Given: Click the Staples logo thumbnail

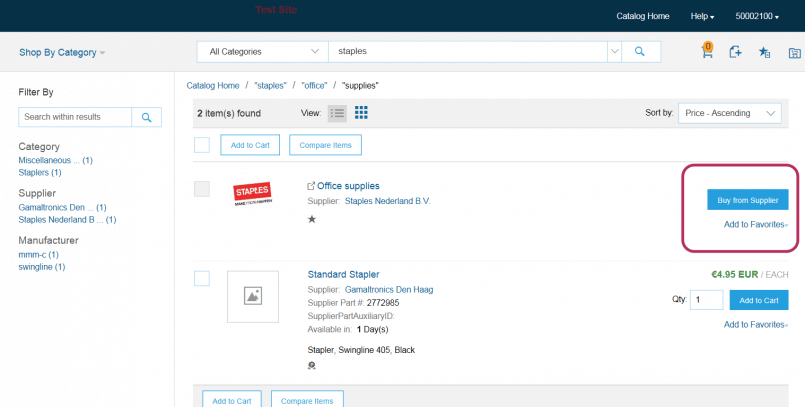Looking at the screenshot, I should pyautogui.click(x=253, y=193).
